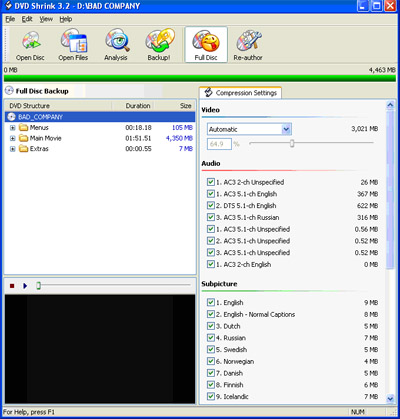
Task: Play the video preview
Action: click(x=25, y=286)
